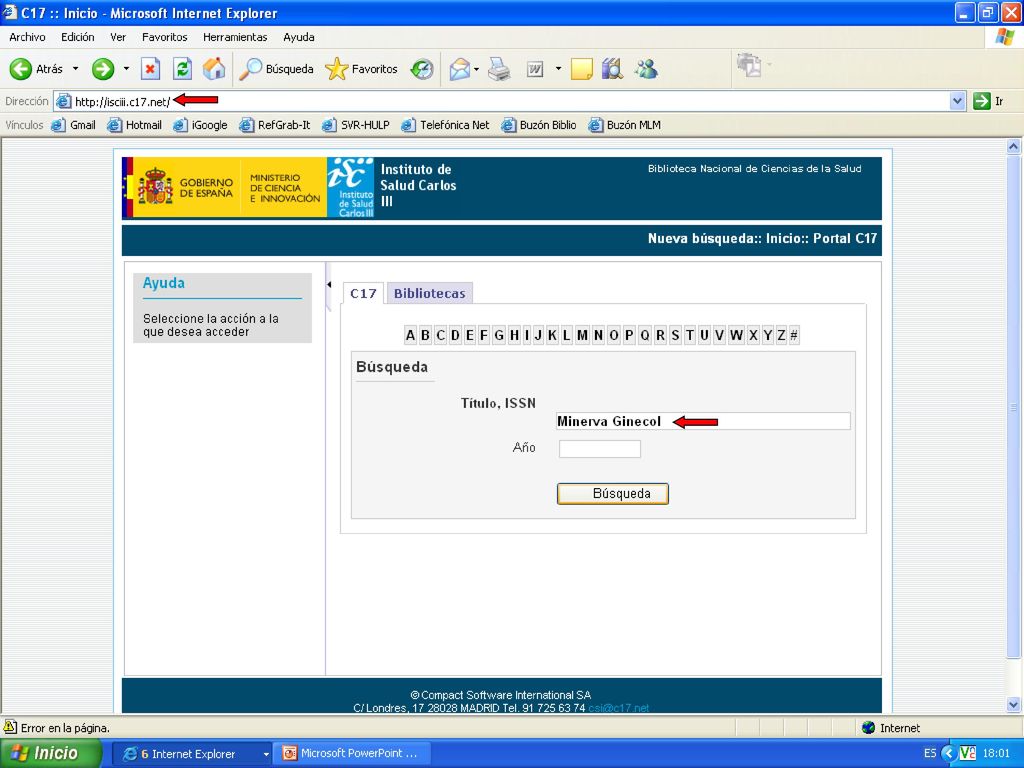Browse journals by letter A

410,335
